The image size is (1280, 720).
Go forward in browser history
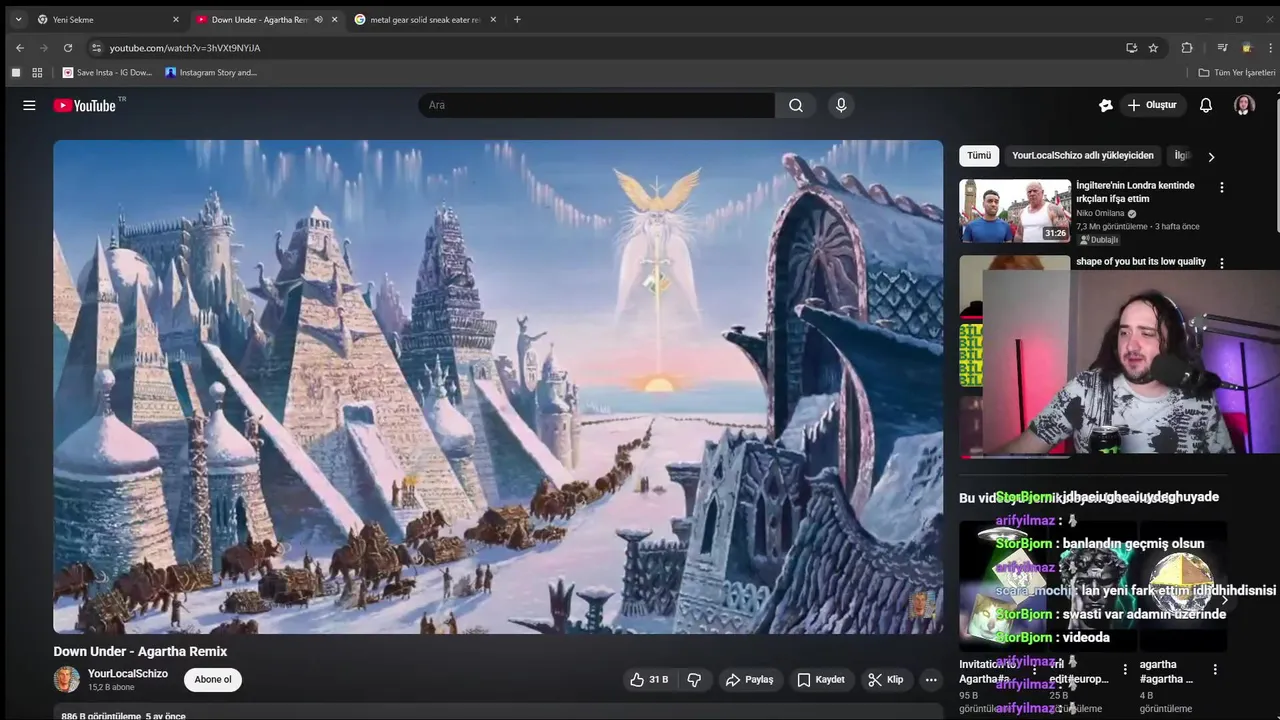tap(44, 48)
